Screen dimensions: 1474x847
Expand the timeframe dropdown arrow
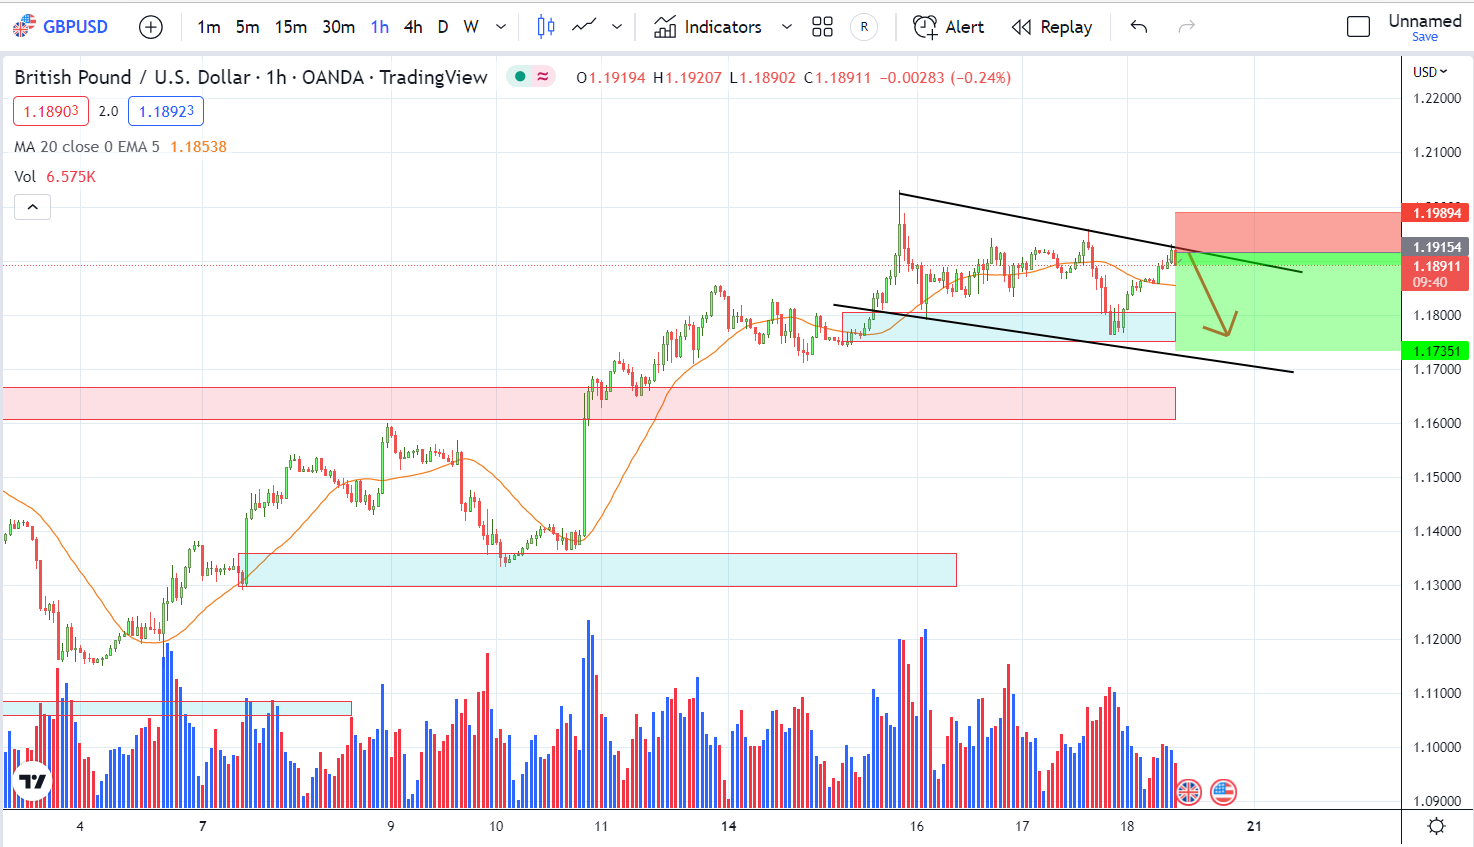tap(501, 27)
